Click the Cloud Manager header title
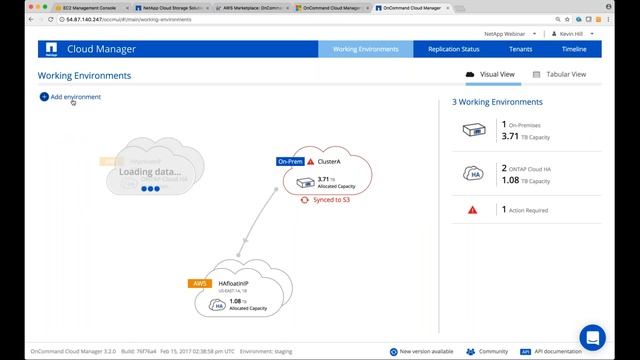The height and width of the screenshot is (360, 640). pos(101,49)
